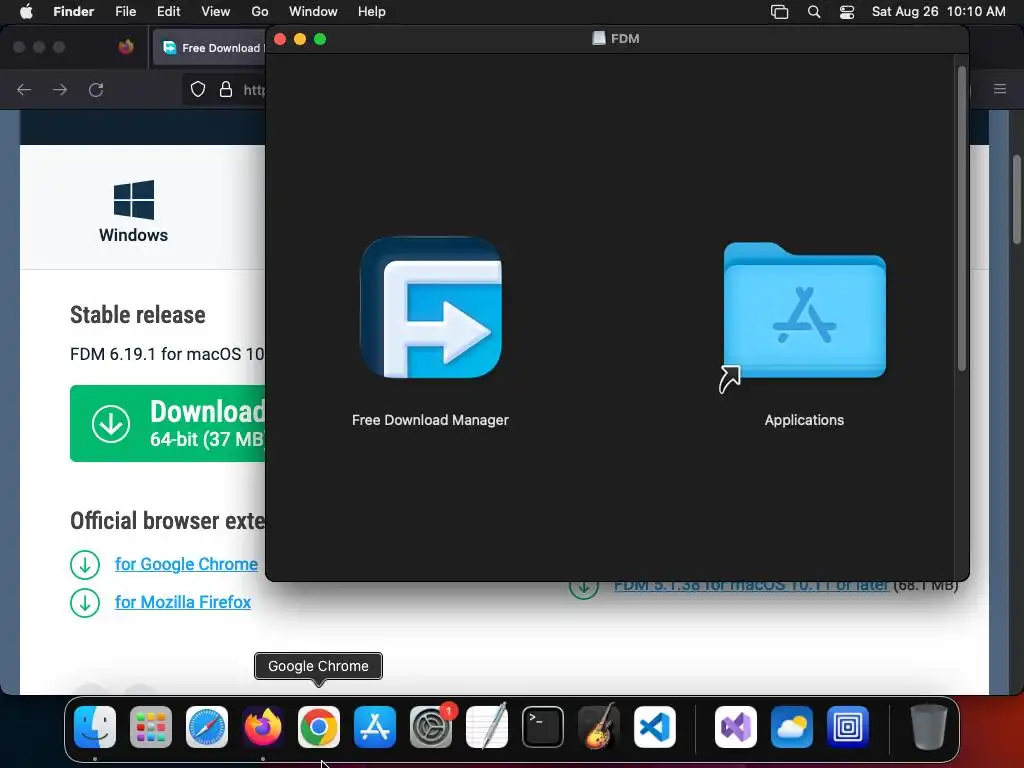
Task: Click the 'Windows' platform label
Action: point(133,235)
